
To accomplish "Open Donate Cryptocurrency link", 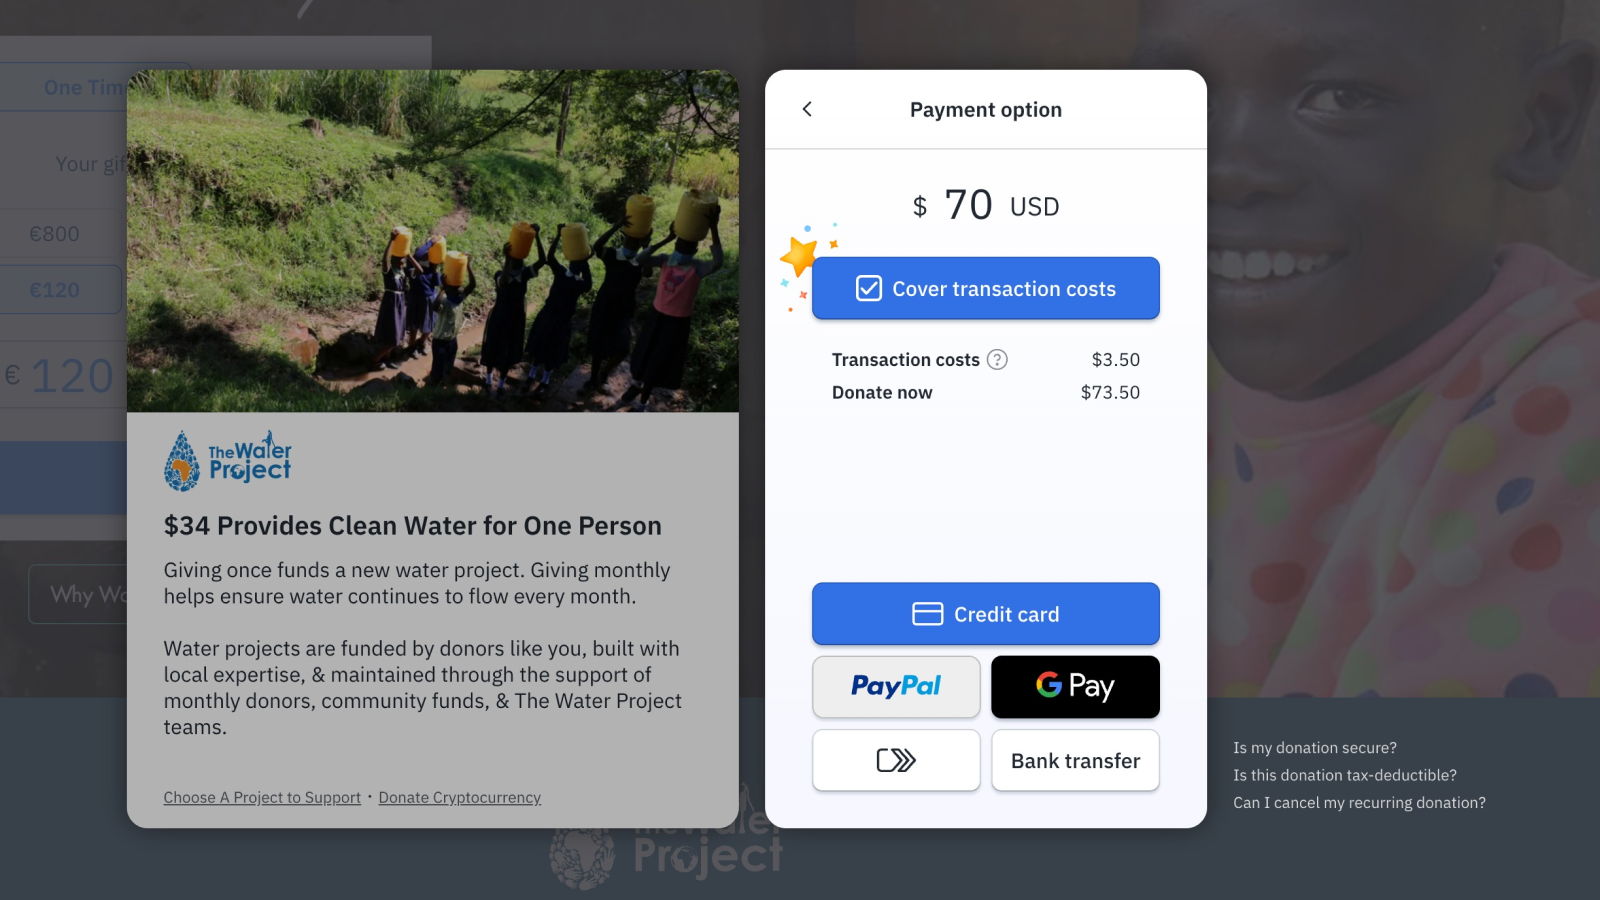I will [459, 797].
